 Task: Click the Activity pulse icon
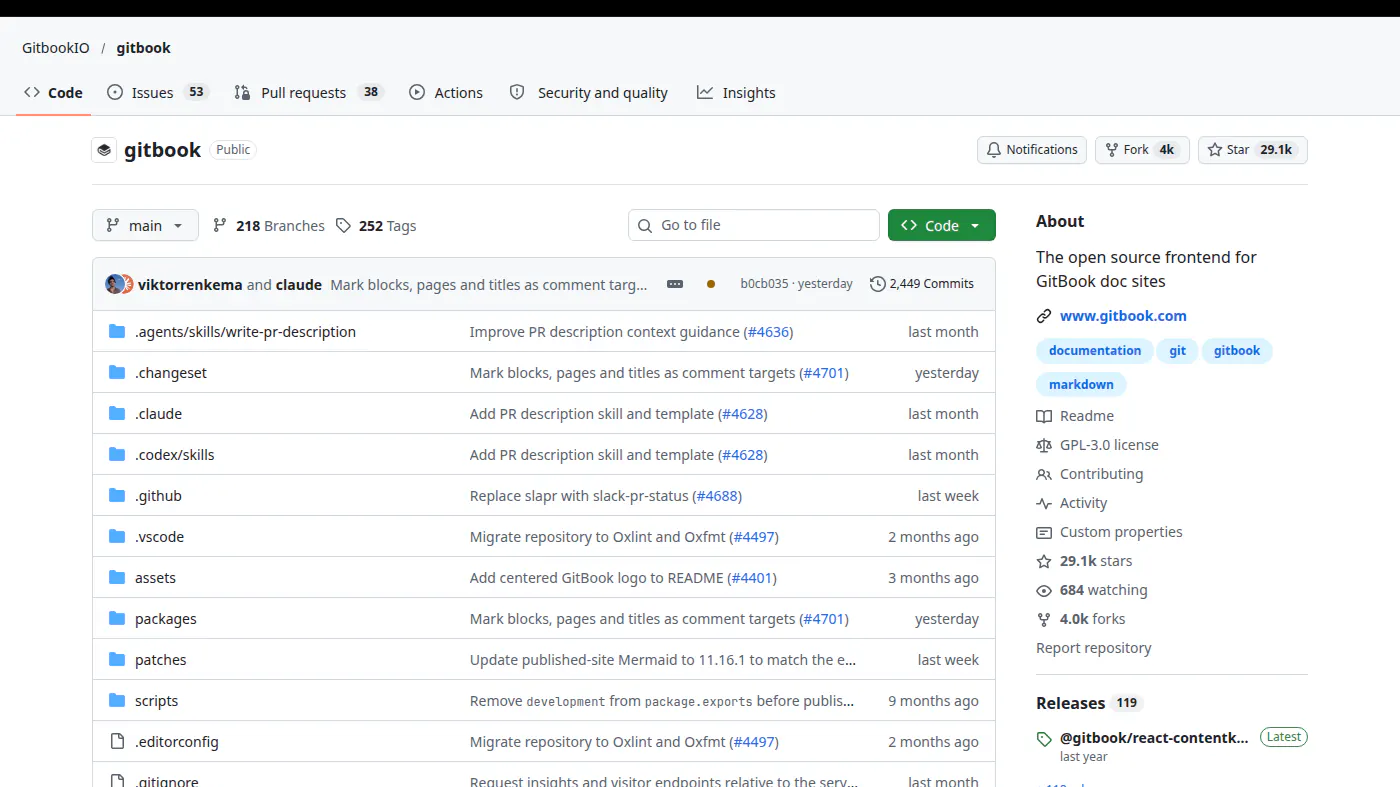[x=1044, y=503]
